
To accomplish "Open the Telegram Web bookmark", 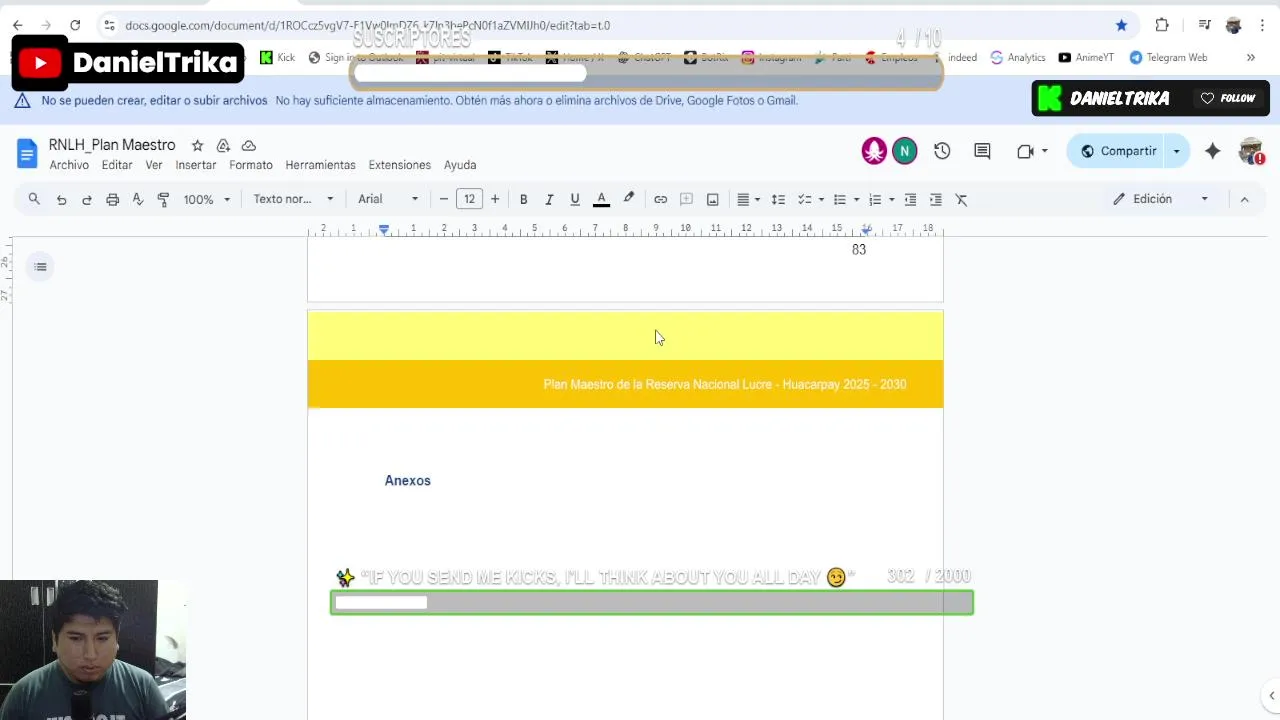I will (x=1168, y=57).
